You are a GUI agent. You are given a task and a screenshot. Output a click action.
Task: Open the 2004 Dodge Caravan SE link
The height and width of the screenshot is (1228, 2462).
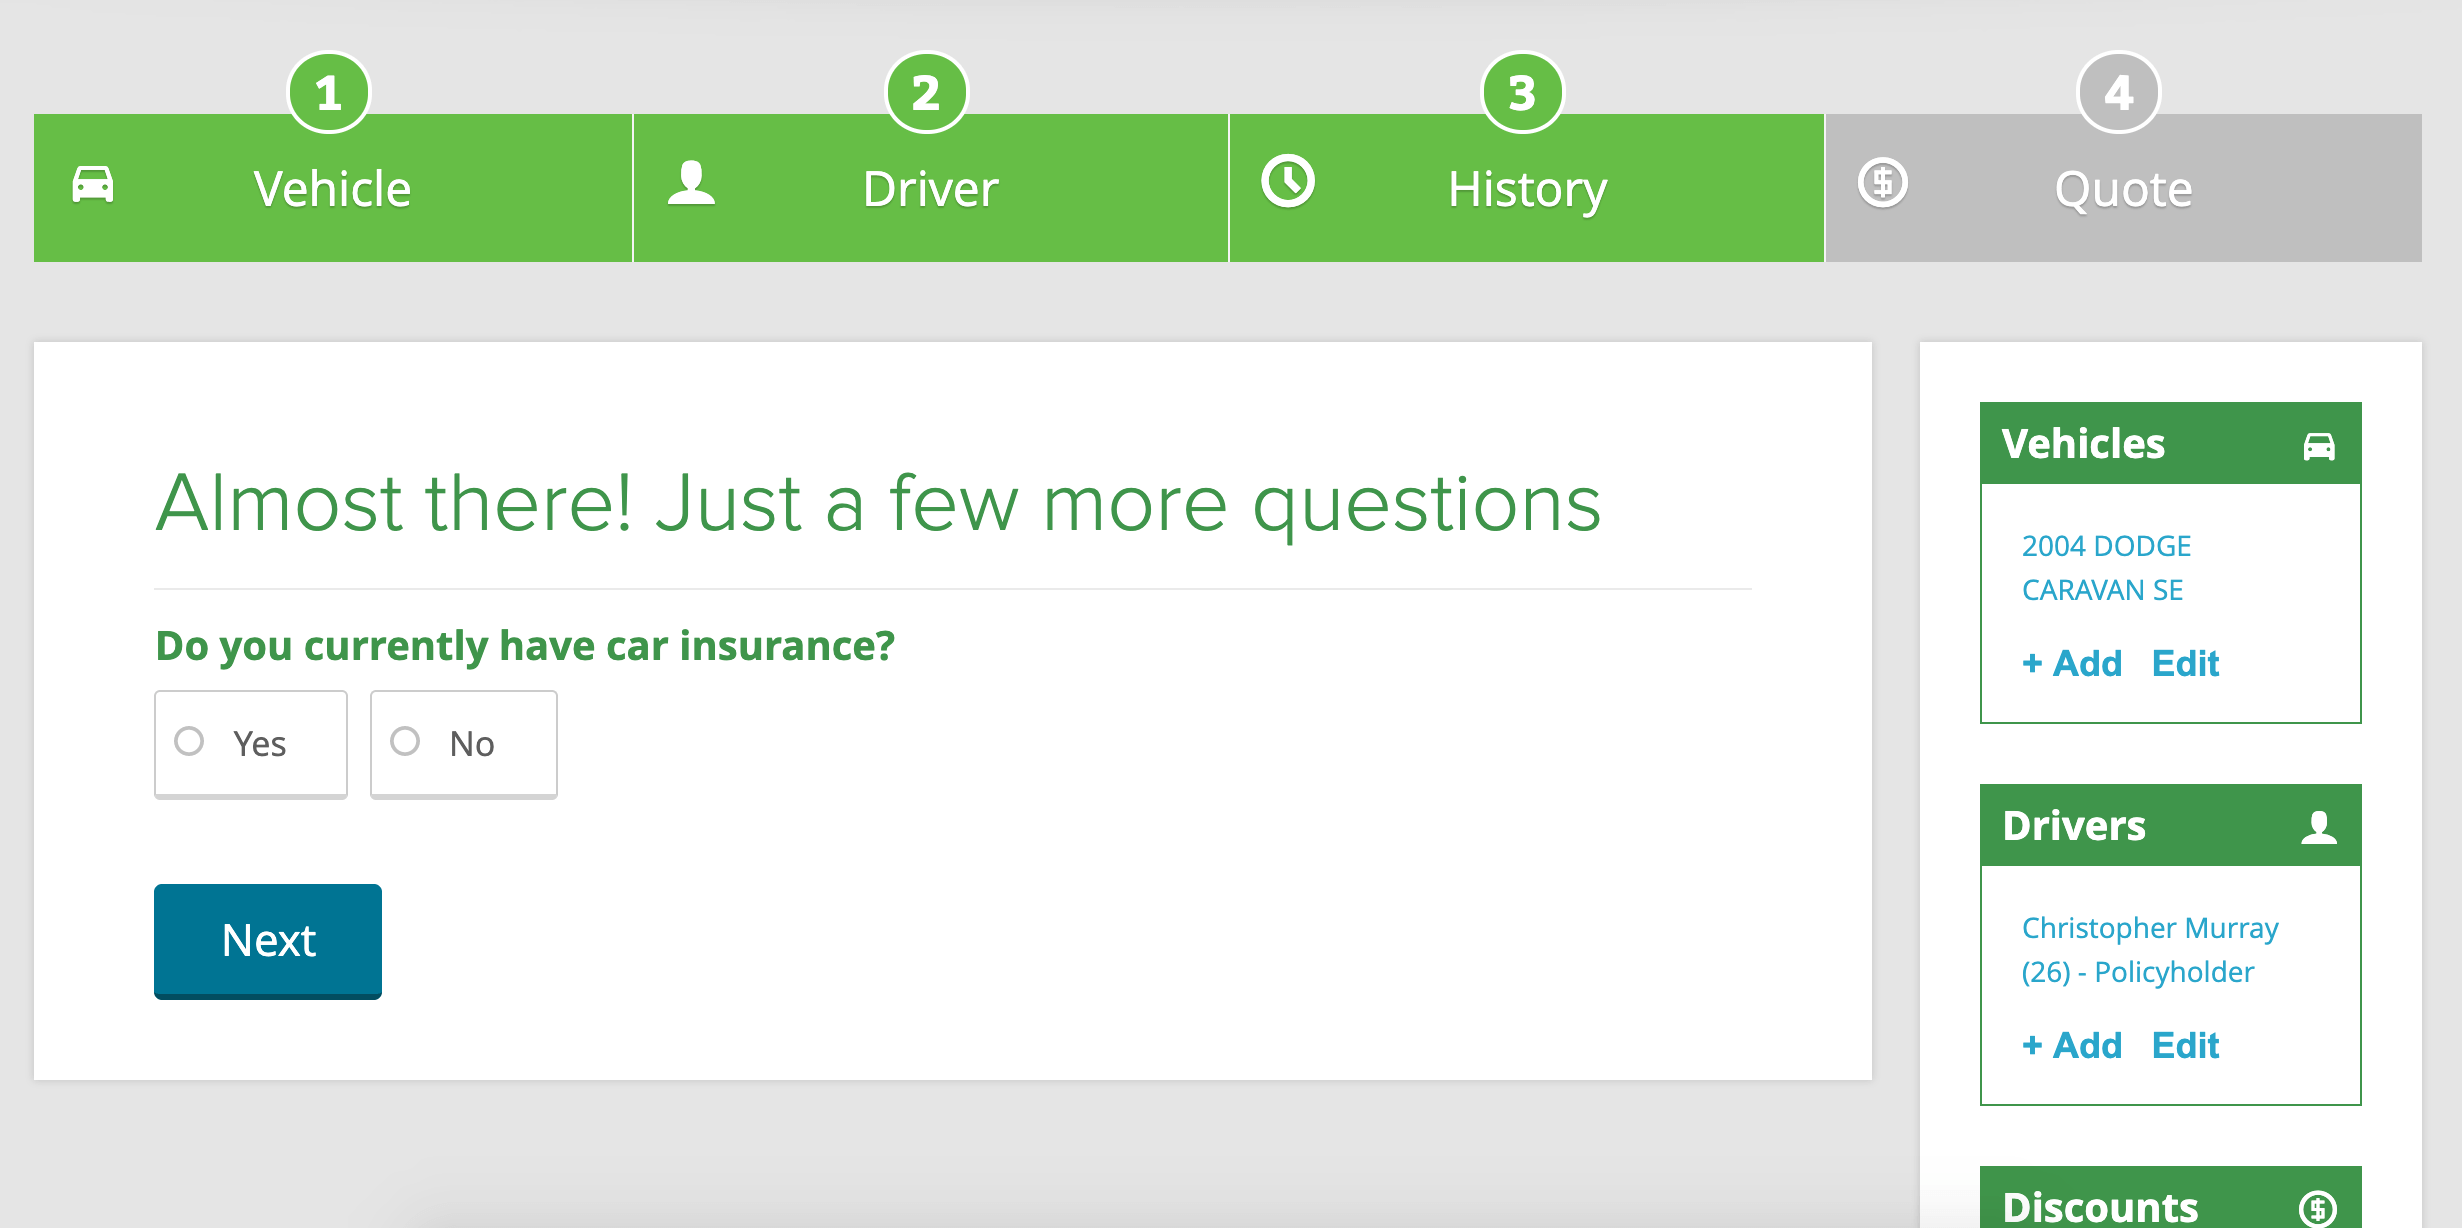click(x=2106, y=568)
